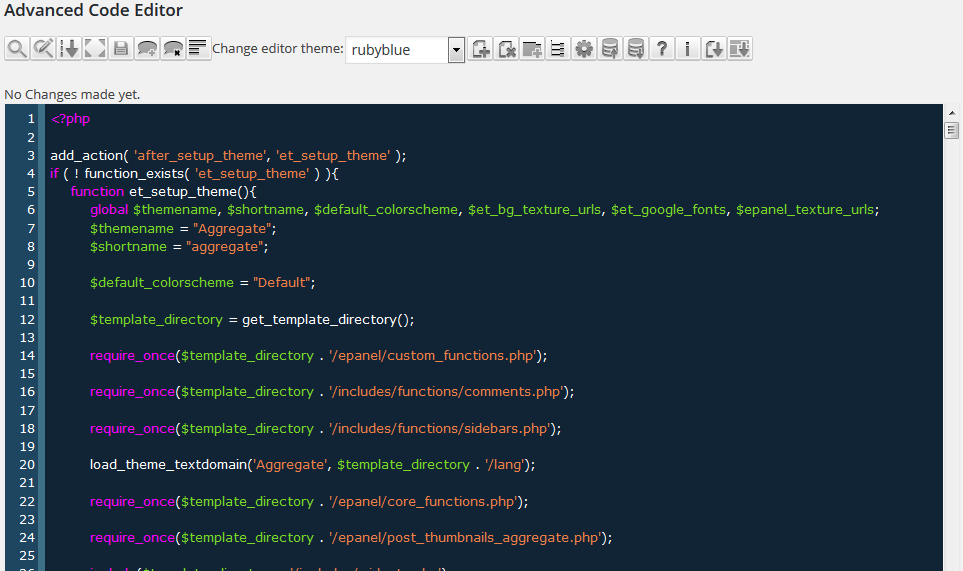
Task: Toggle fullscreen editor mode
Action: (x=95, y=49)
